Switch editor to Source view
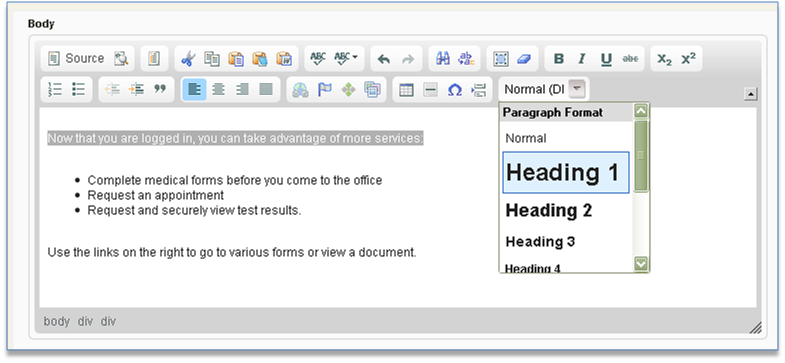This screenshot has height=363, width=785. point(76,59)
